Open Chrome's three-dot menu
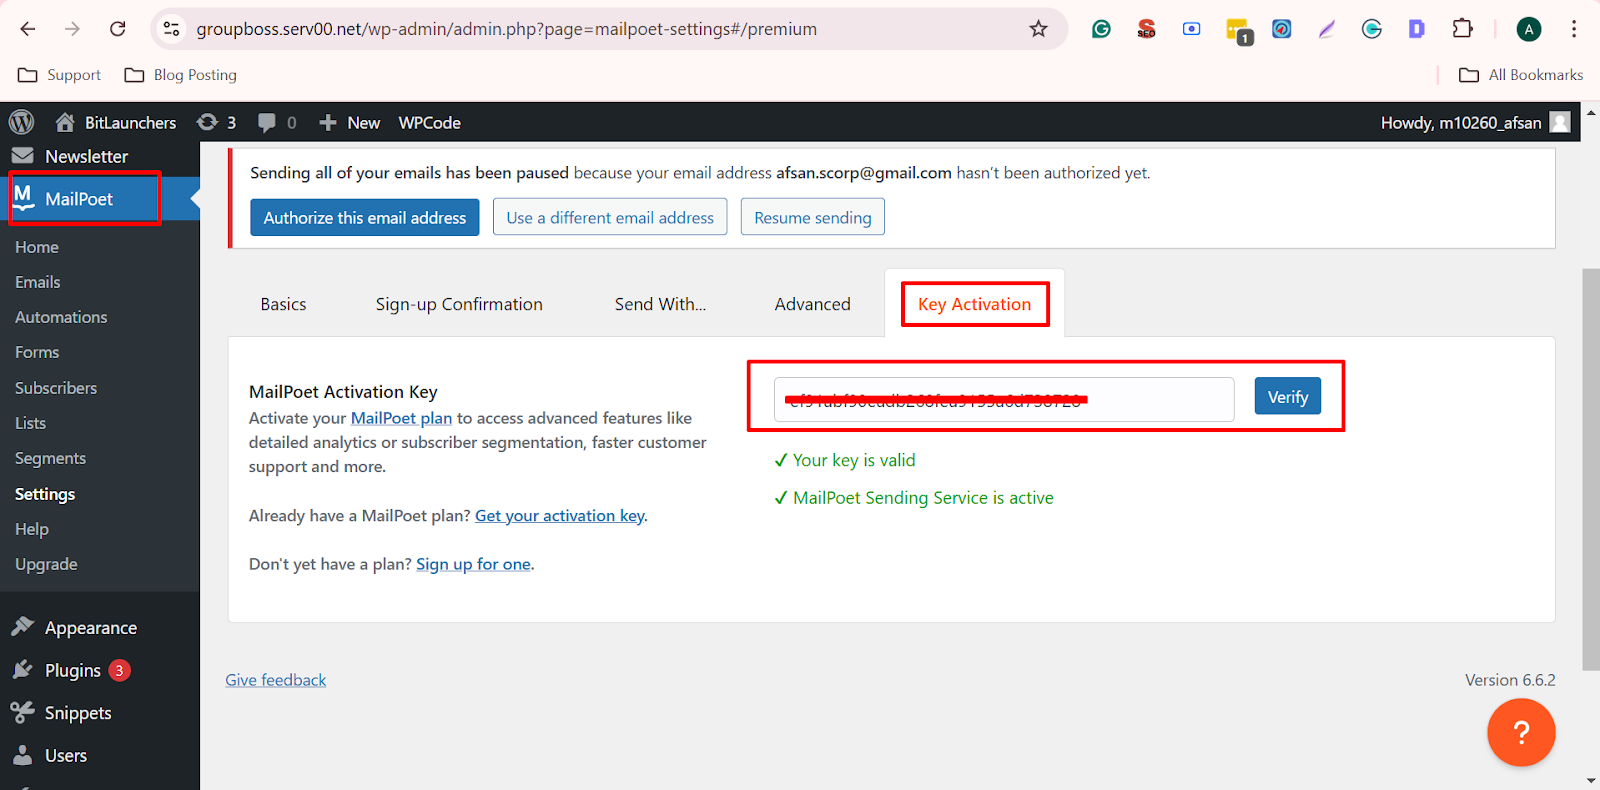Screen dimensions: 1600x790 point(1574,29)
